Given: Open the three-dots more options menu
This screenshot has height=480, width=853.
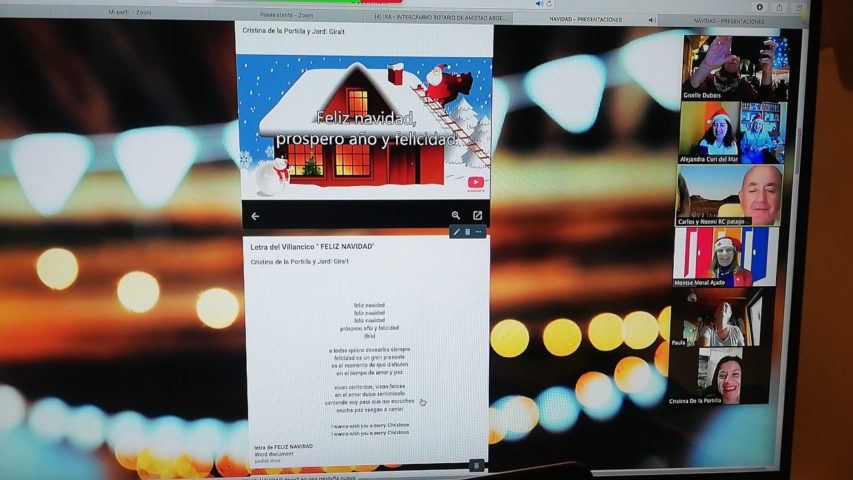Looking at the screenshot, I should coord(478,232).
